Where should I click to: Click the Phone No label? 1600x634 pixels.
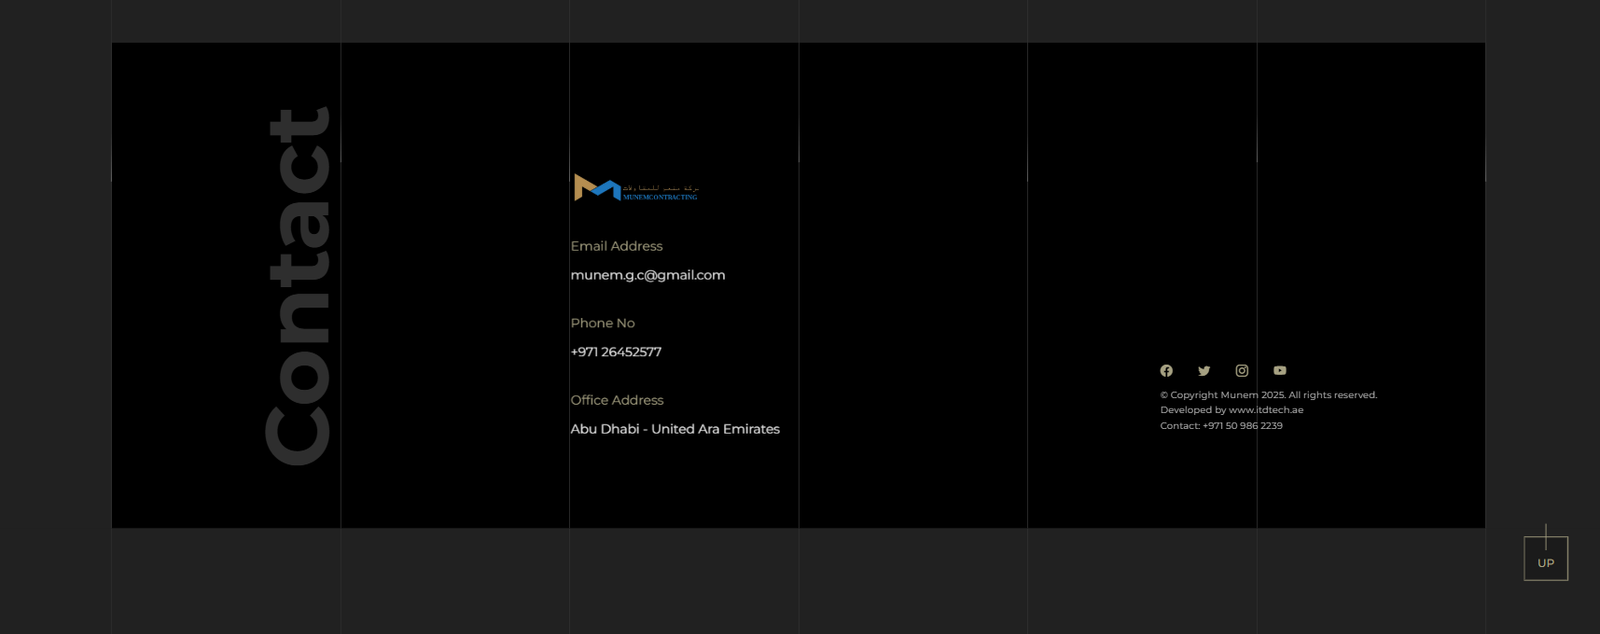(602, 323)
